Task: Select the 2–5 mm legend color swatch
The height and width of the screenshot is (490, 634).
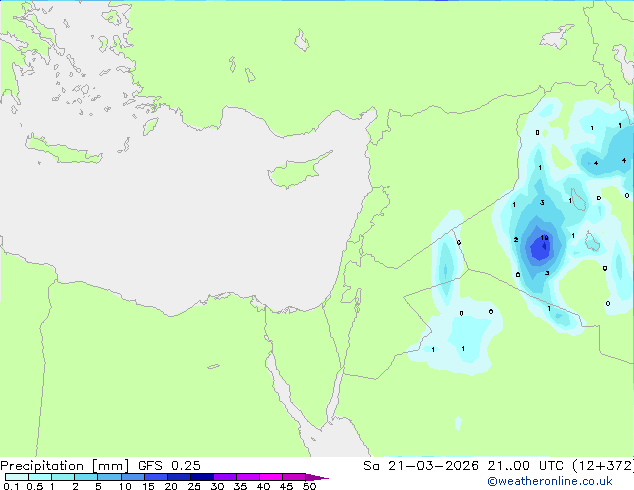Action: point(86,477)
